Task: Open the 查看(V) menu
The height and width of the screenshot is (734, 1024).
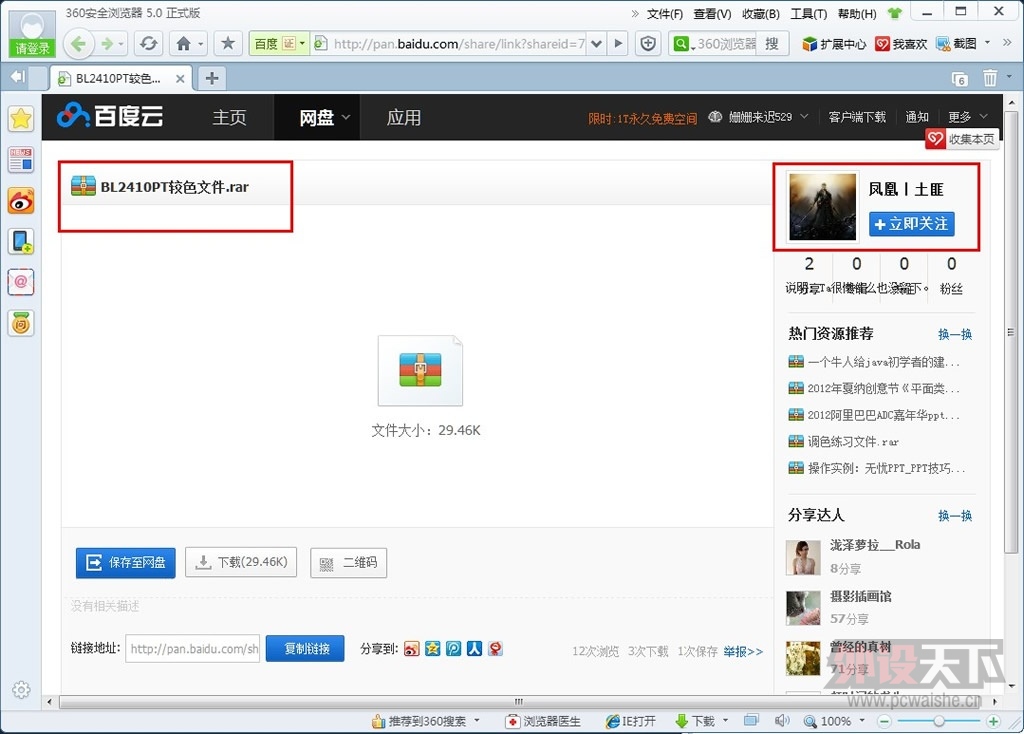Action: (x=712, y=14)
